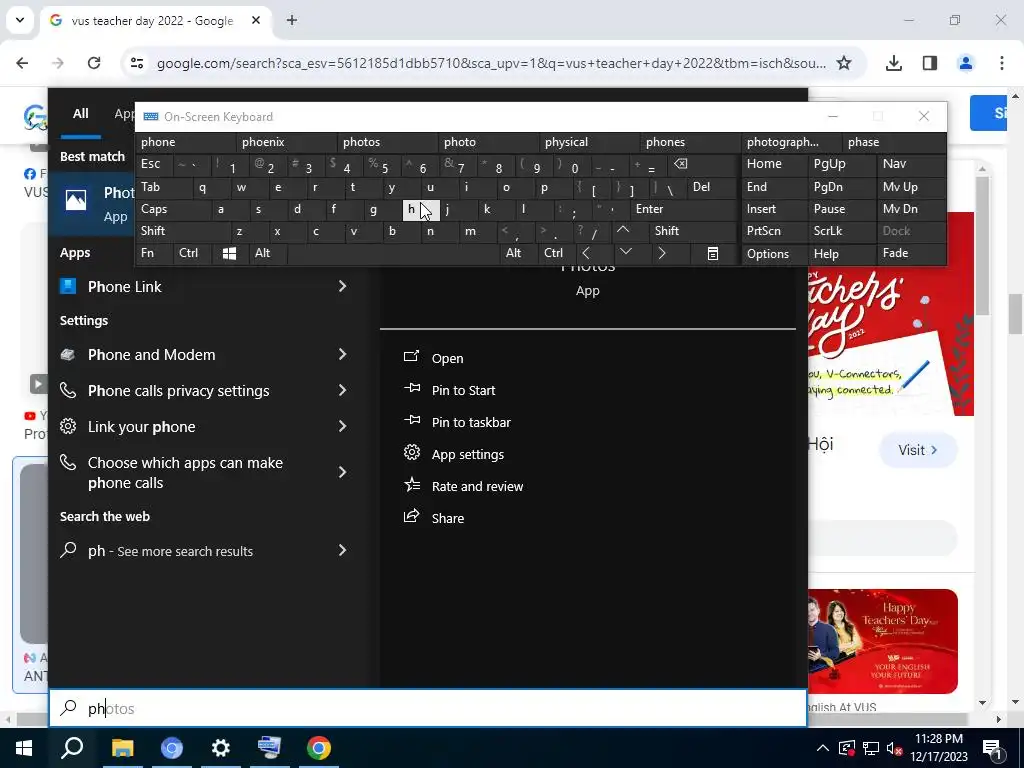Expand Phone calls privacy settings arrow

(x=342, y=390)
